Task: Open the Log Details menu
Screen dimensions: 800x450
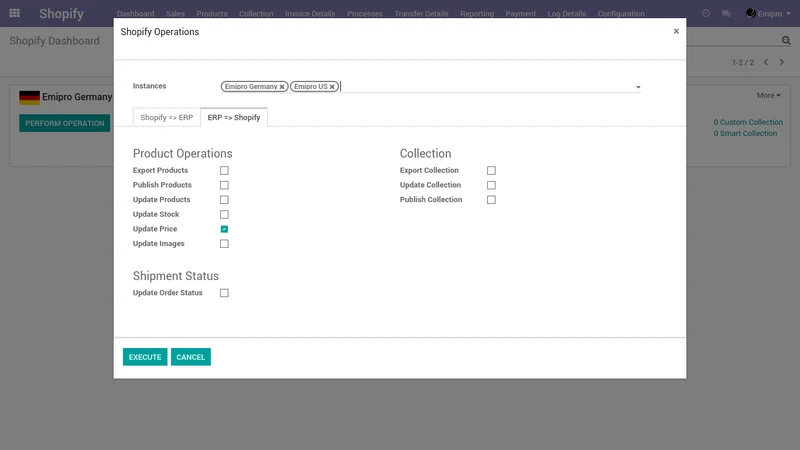Action: pyautogui.click(x=567, y=14)
